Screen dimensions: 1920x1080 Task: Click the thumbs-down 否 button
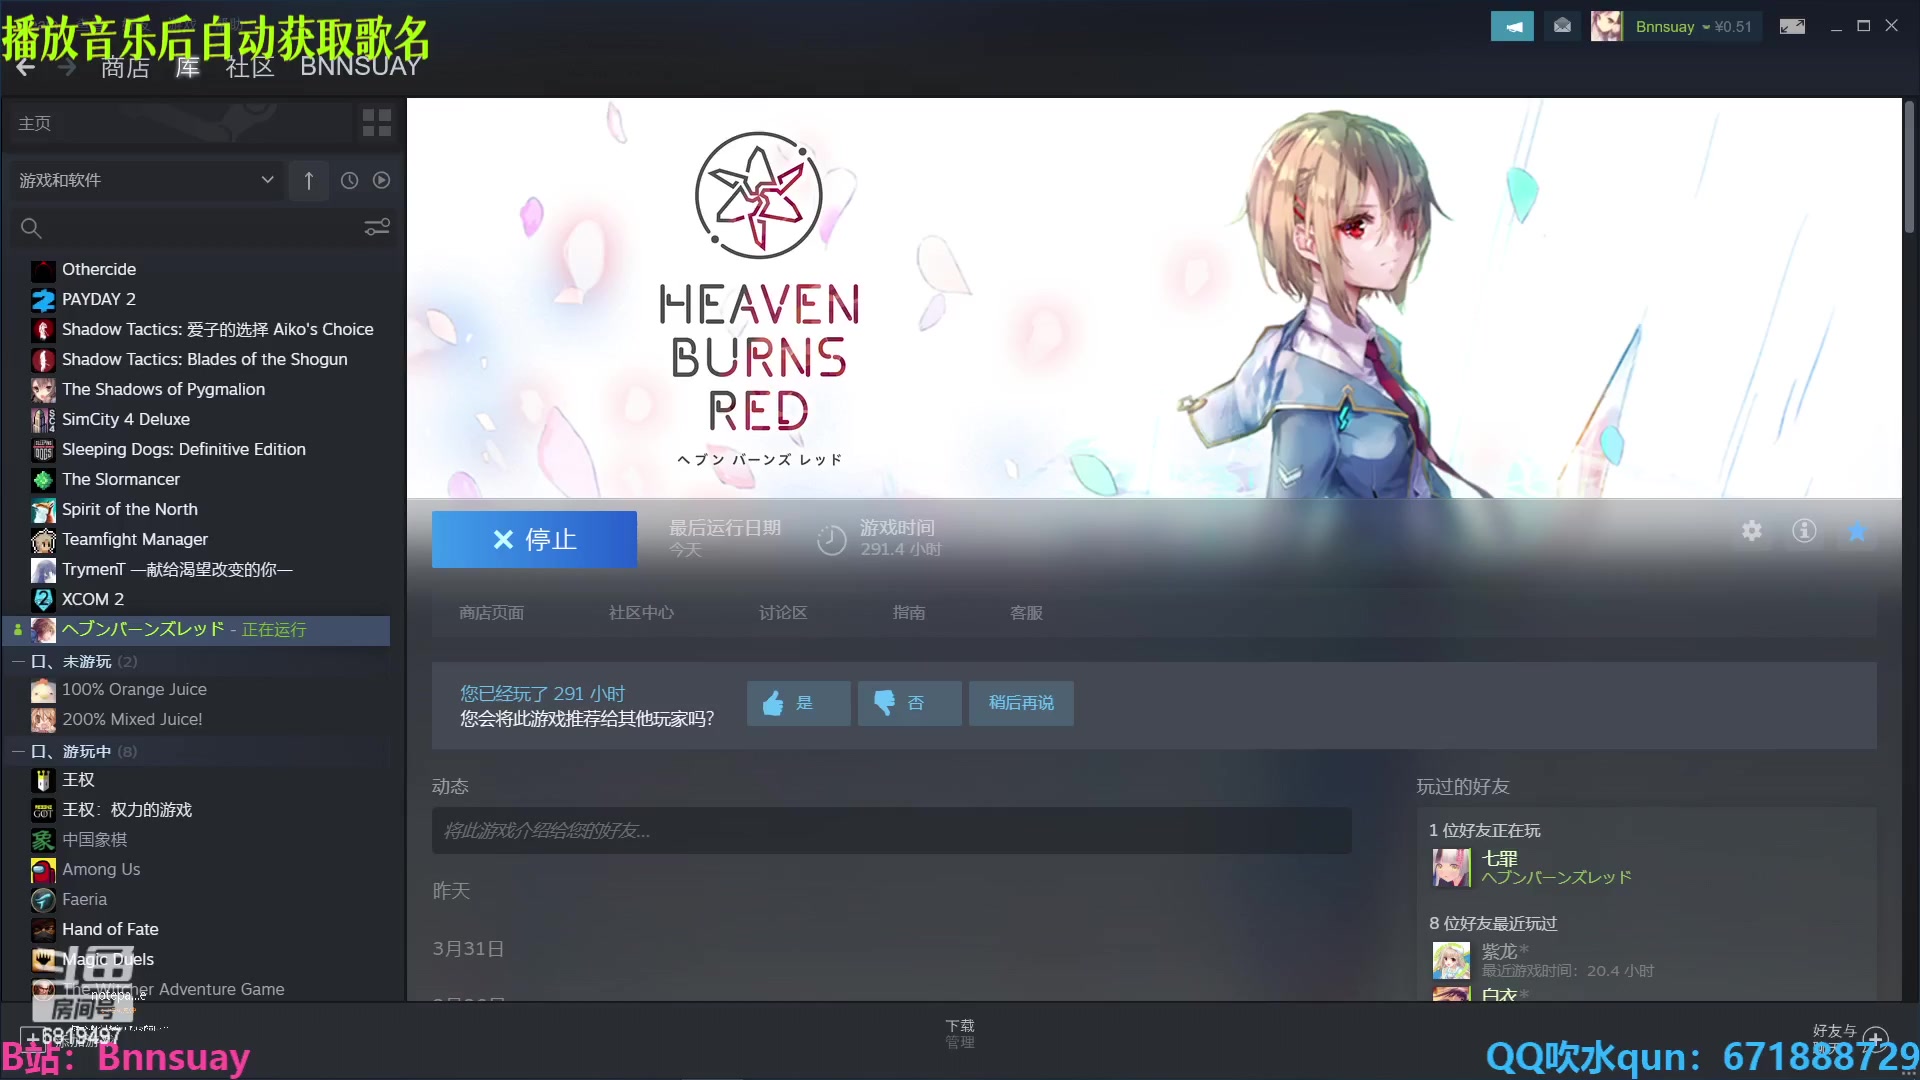(x=909, y=703)
